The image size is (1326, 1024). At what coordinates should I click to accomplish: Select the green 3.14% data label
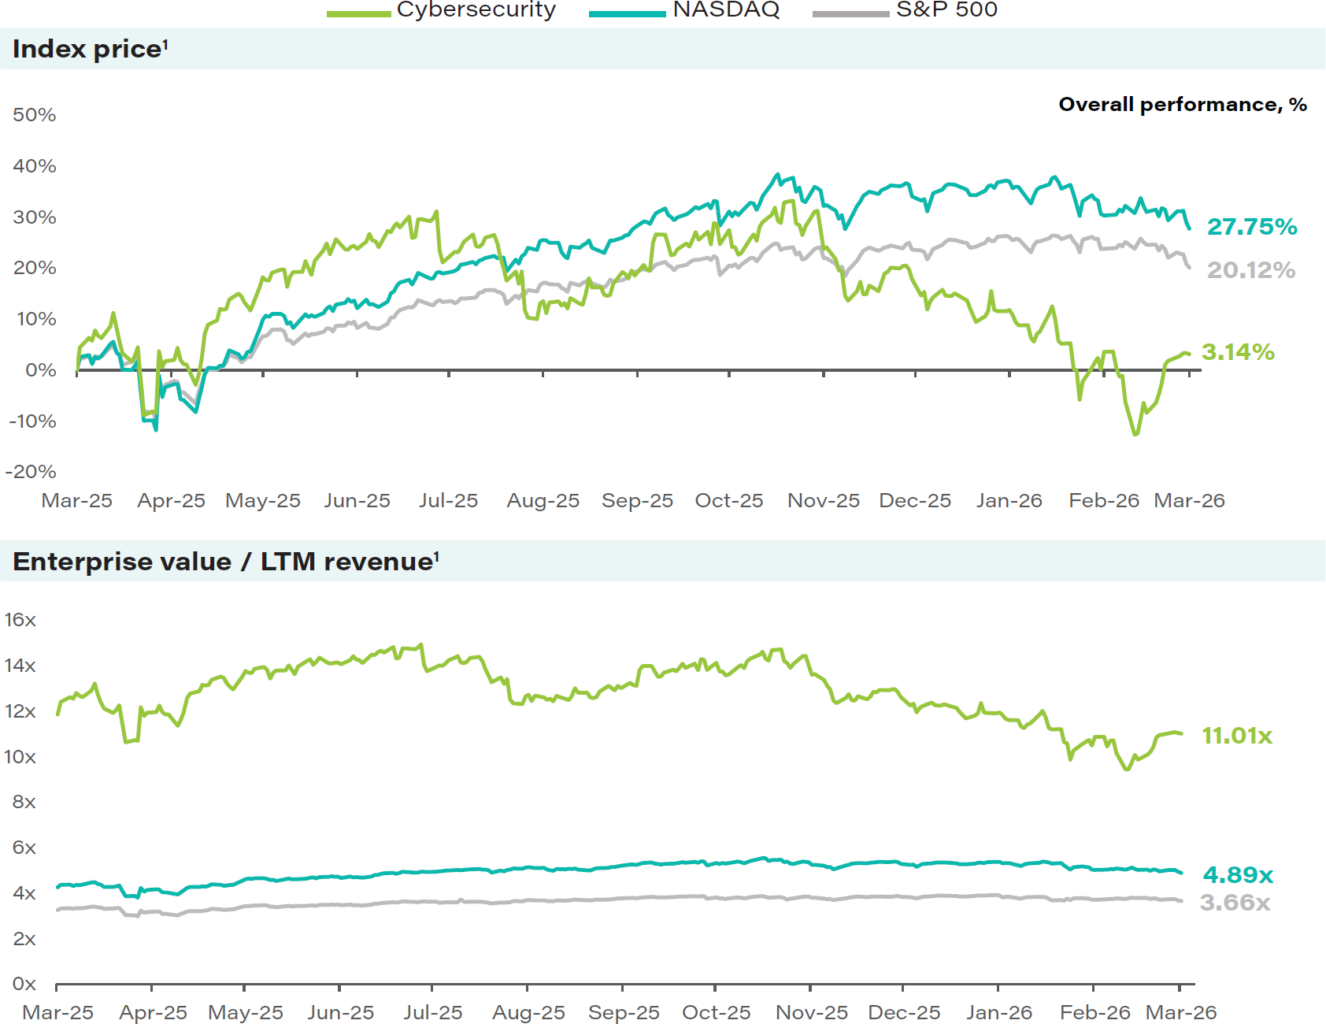[x=1240, y=351]
